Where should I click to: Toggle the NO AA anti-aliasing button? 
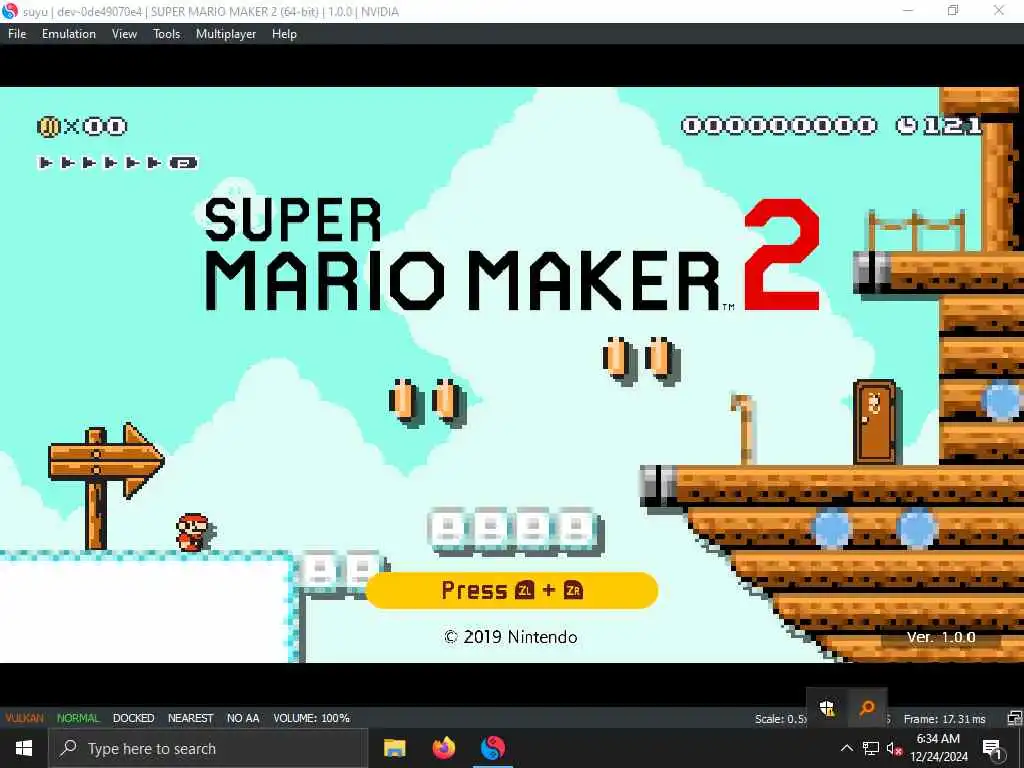tap(243, 718)
